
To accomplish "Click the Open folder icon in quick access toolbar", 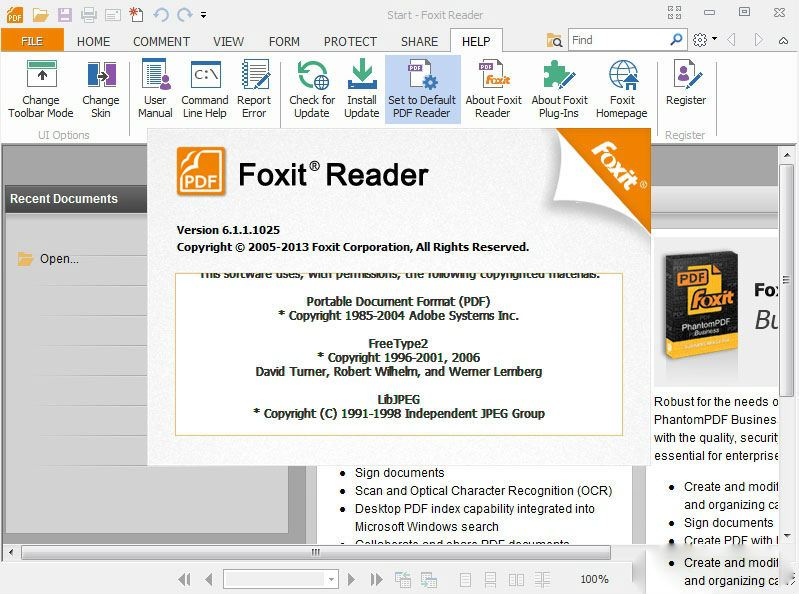I will (x=40, y=14).
